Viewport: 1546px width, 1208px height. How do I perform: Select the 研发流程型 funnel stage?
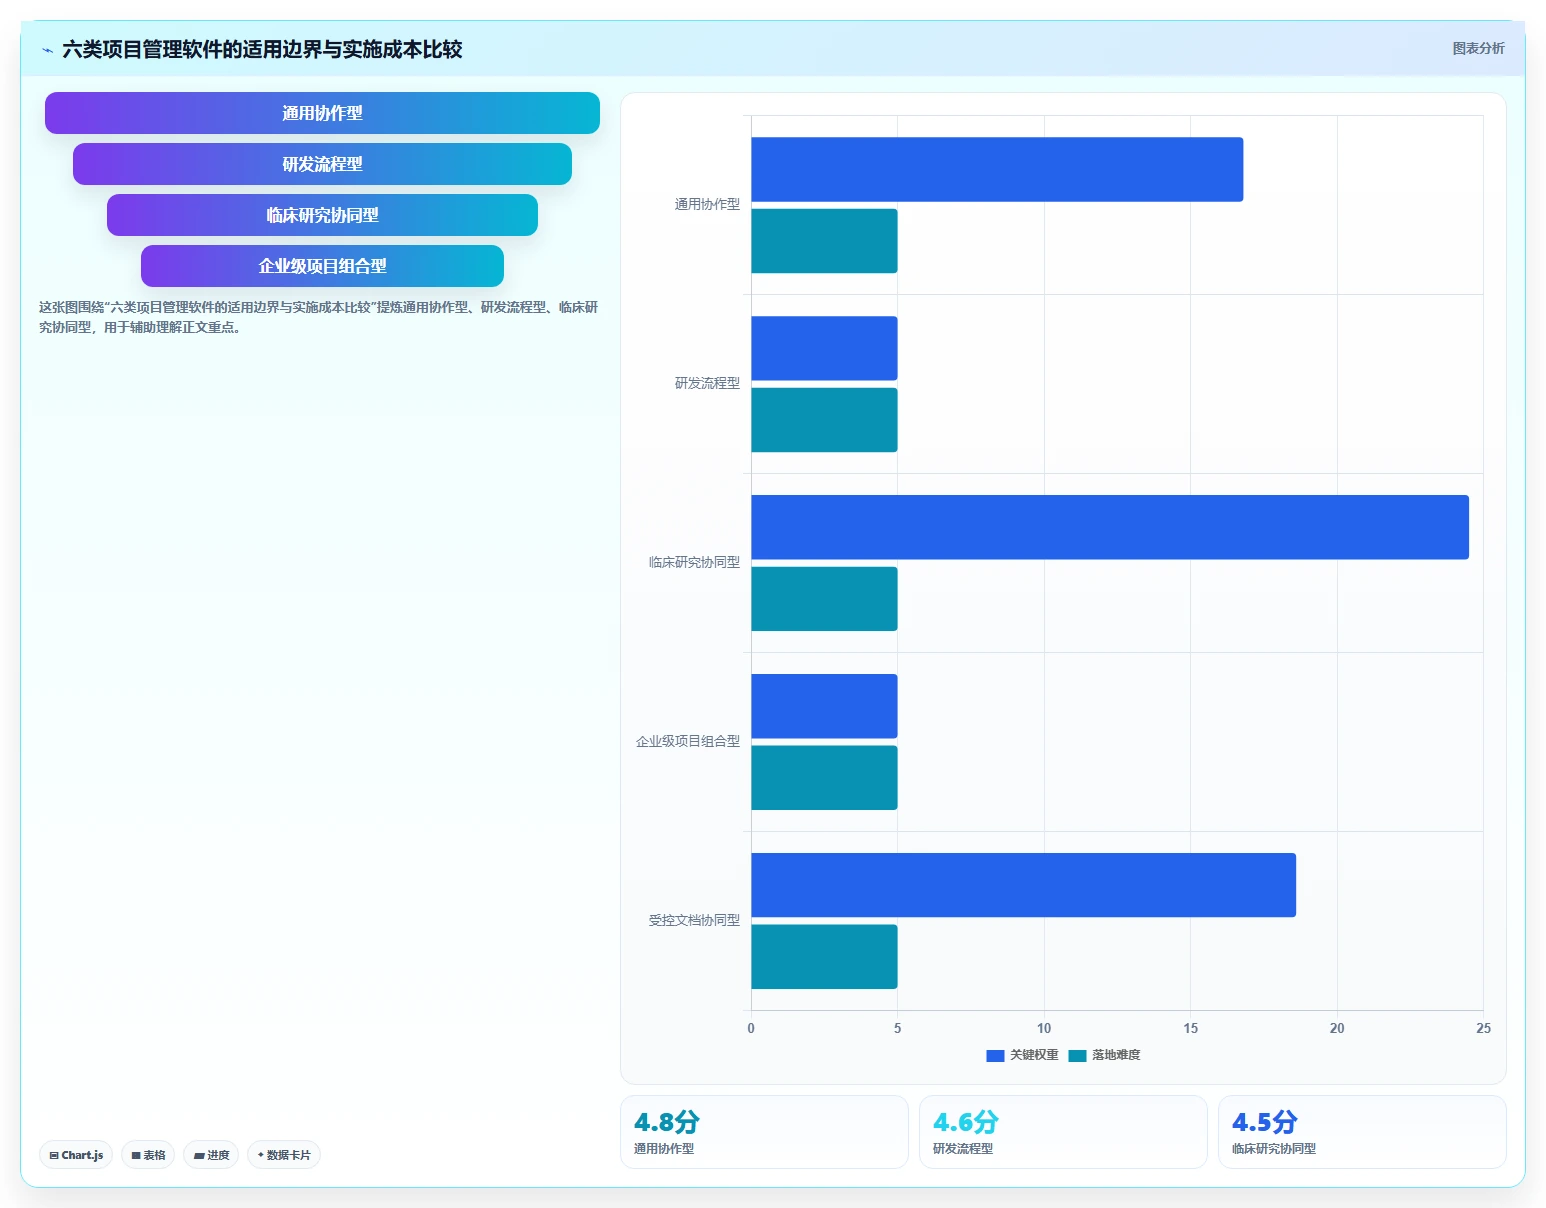(322, 164)
